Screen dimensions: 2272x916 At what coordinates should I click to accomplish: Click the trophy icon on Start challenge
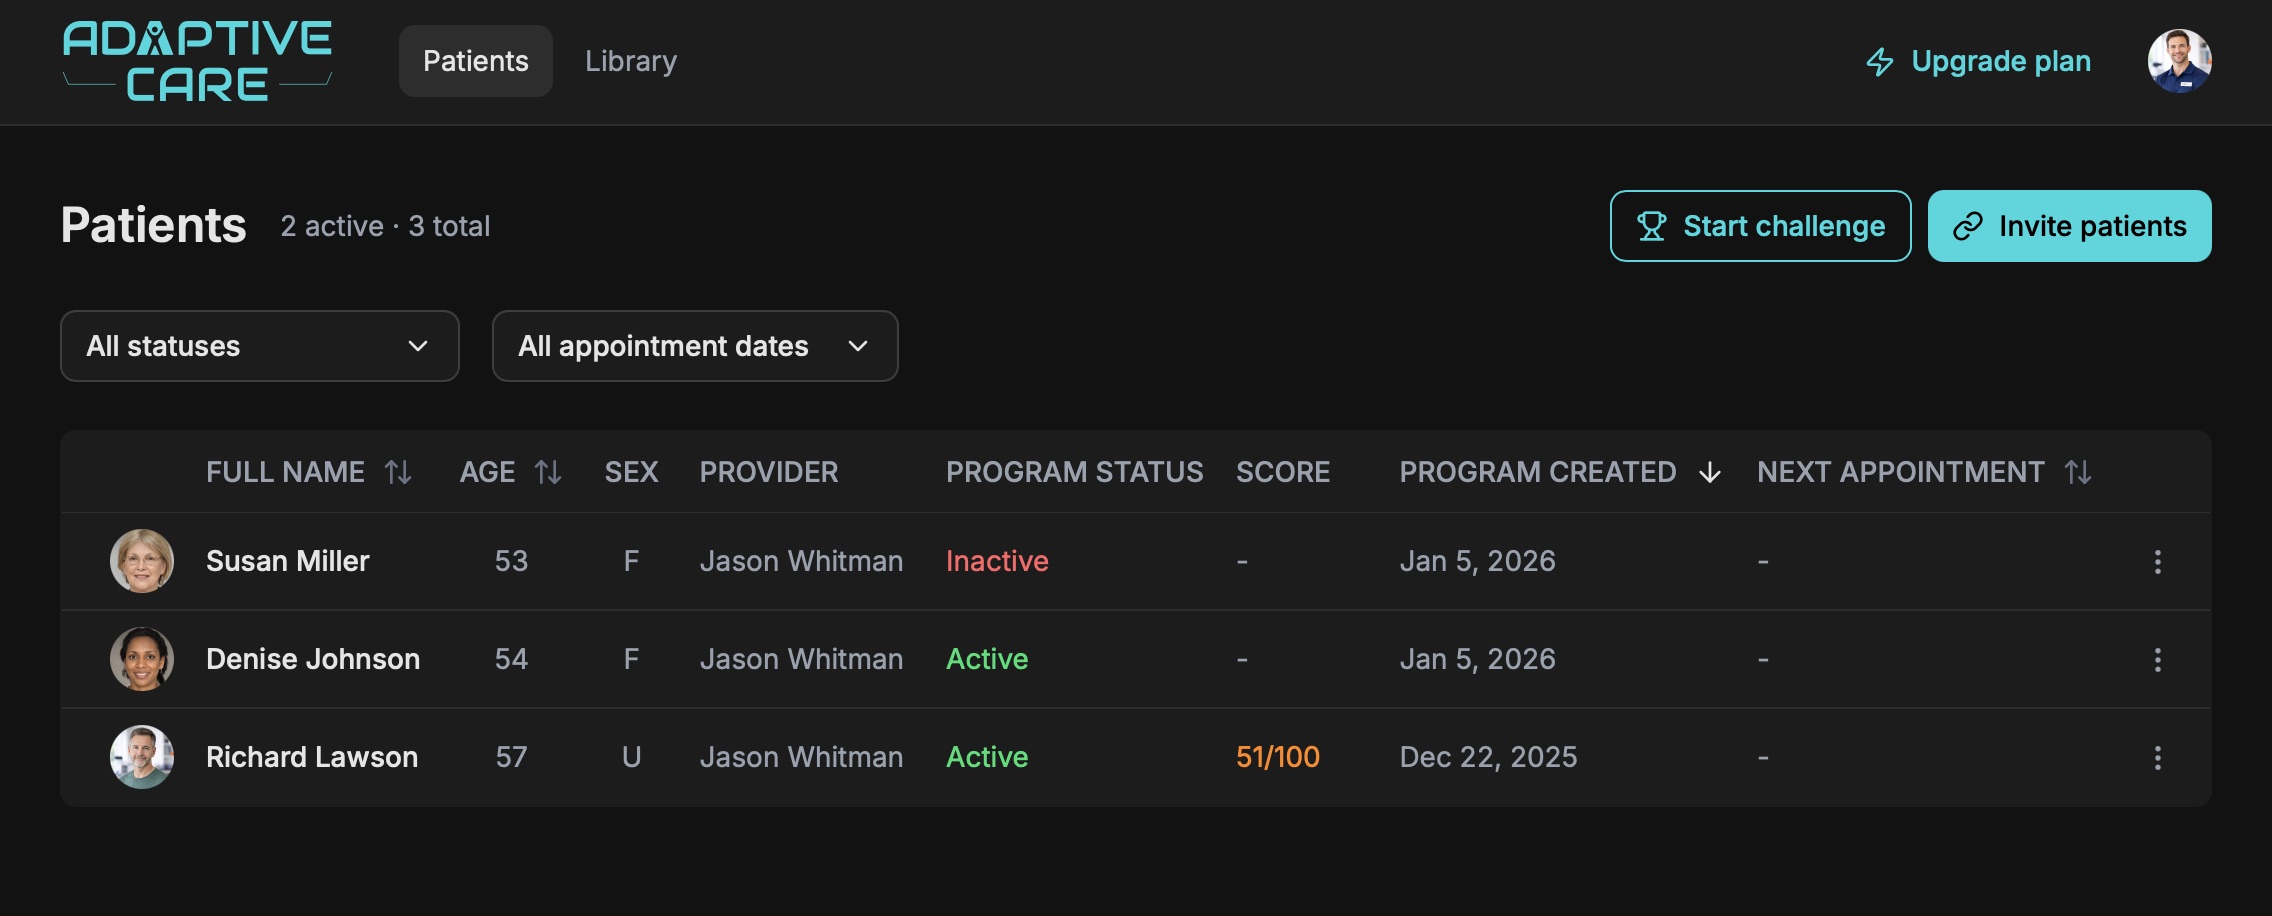coord(1652,226)
